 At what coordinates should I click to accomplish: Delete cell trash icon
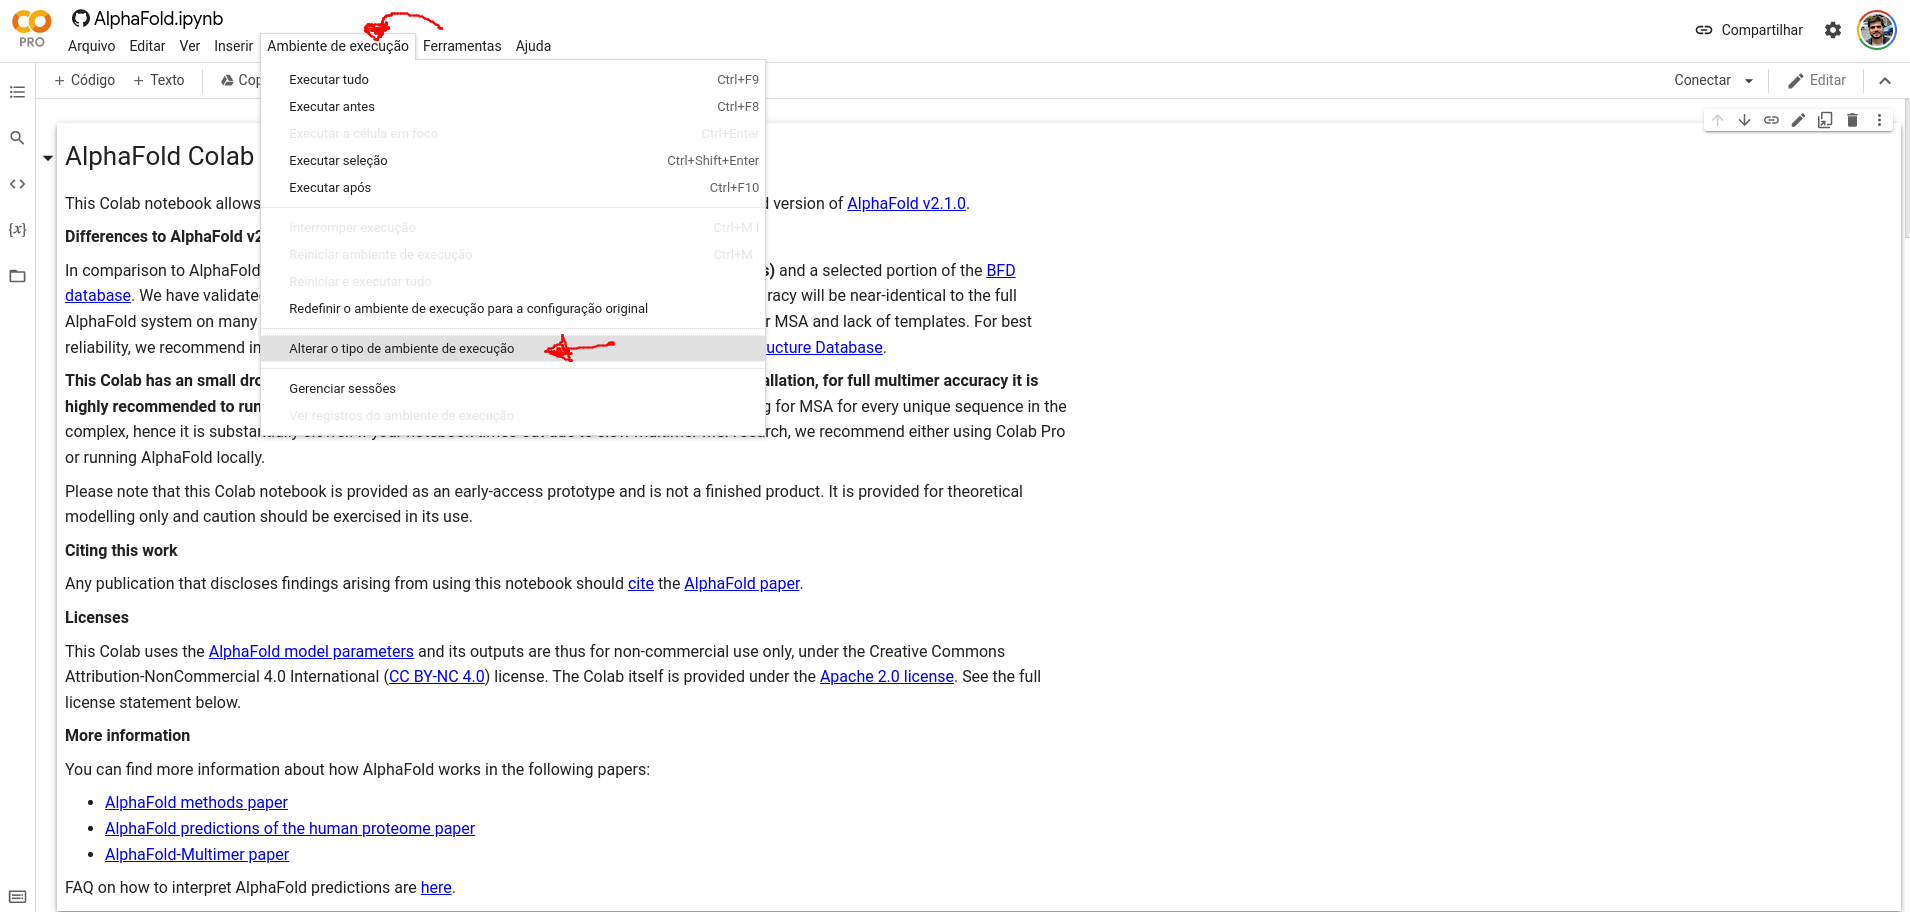(x=1852, y=120)
